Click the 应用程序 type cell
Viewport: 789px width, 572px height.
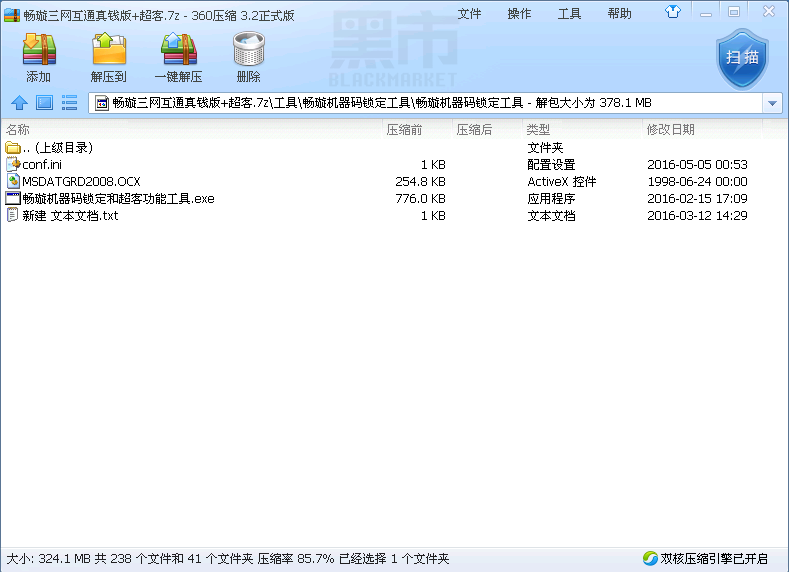[551, 199]
